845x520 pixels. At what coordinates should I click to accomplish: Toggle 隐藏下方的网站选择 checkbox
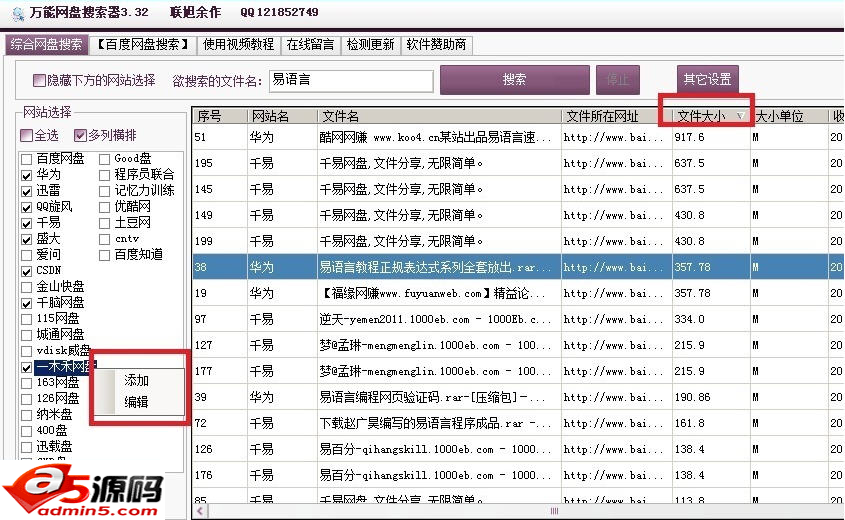[x=39, y=80]
